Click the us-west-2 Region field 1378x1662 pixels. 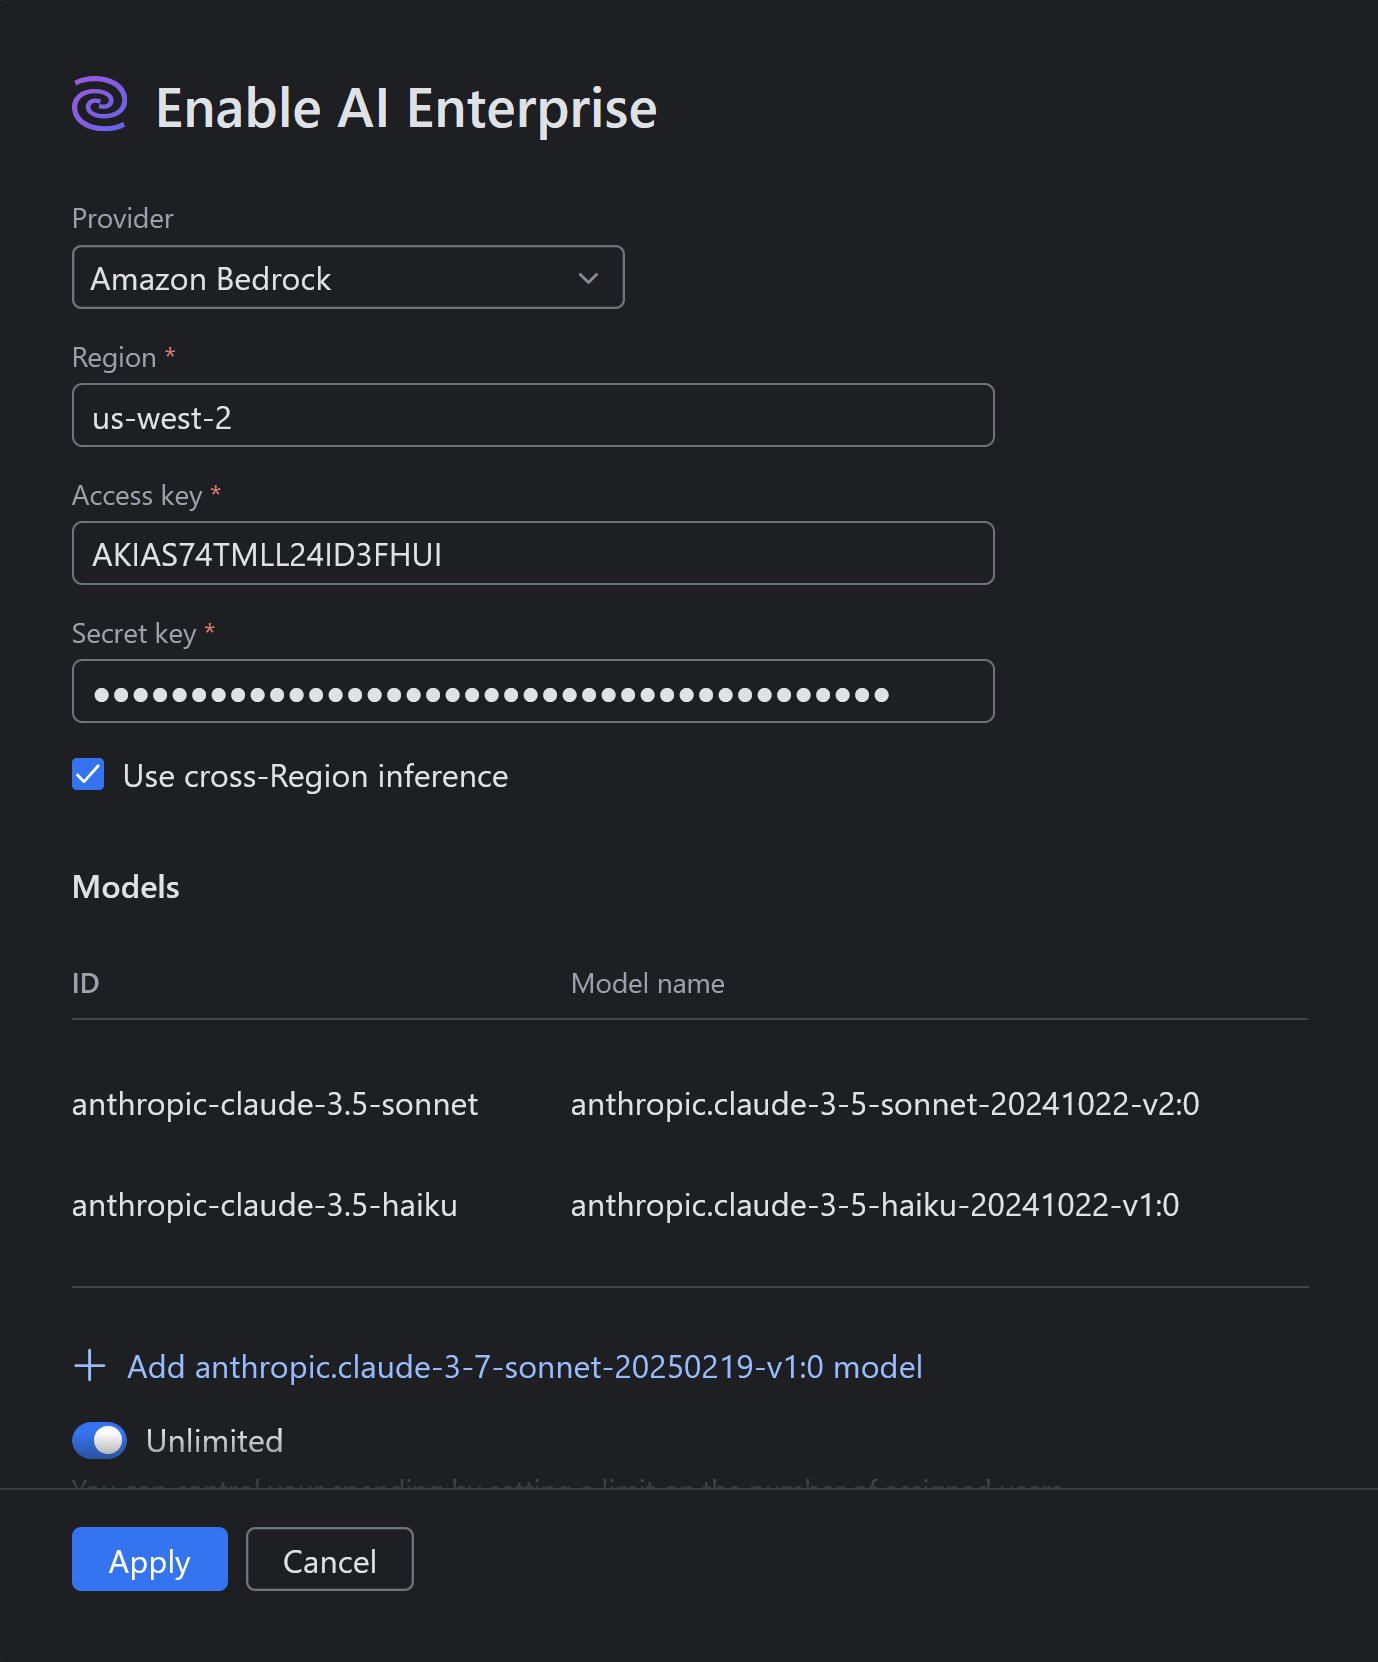pos(533,414)
